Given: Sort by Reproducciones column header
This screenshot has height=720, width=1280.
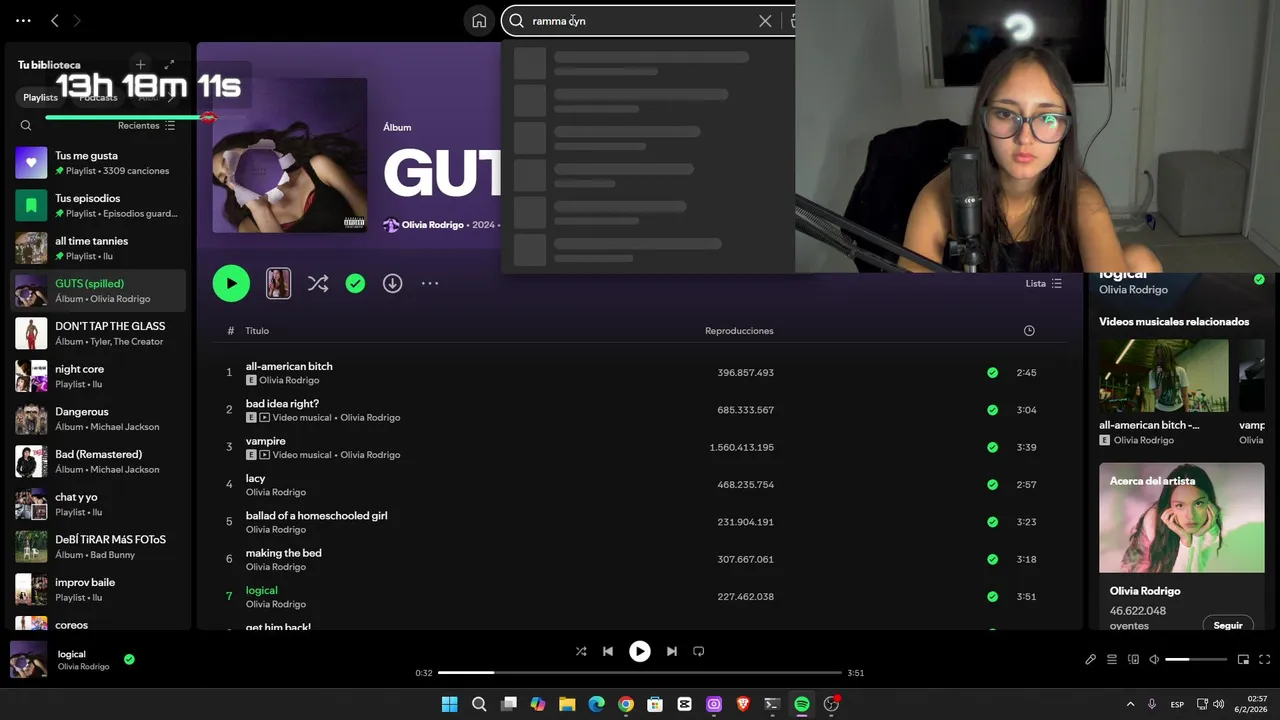Looking at the screenshot, I should (x=739, y=331).
